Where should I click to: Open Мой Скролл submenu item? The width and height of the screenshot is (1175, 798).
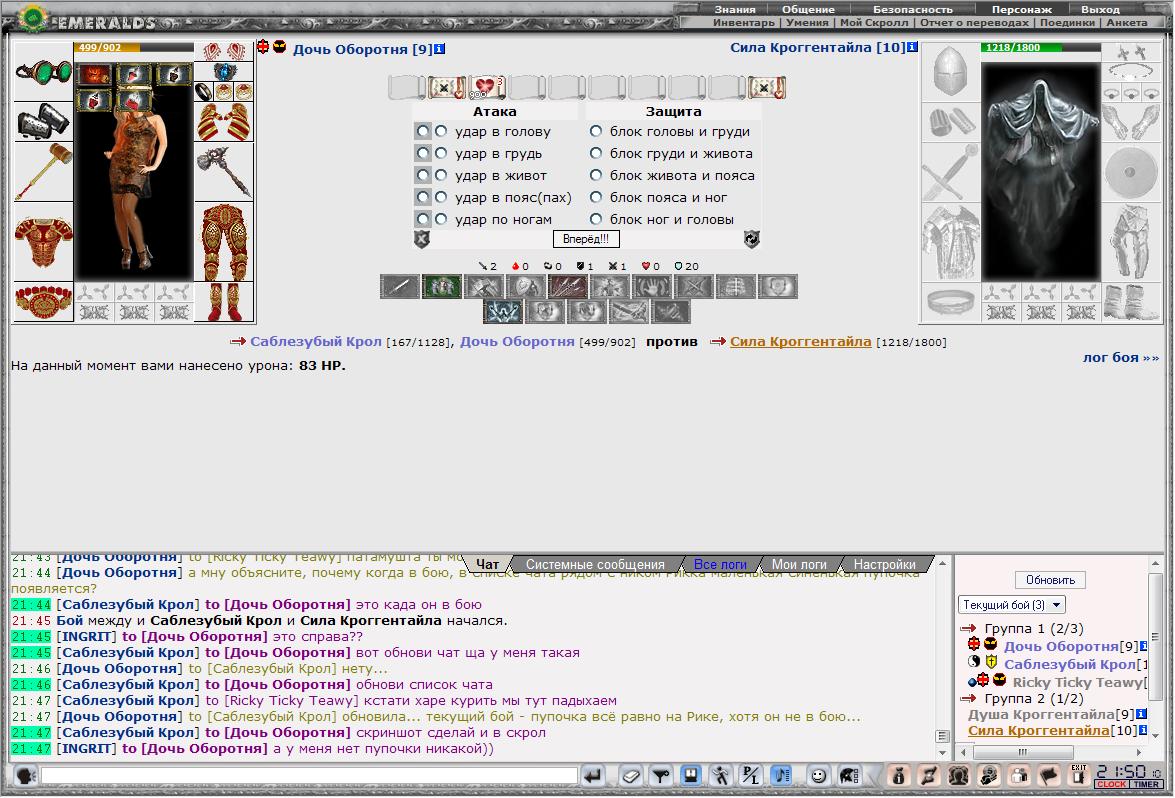click(x=874, y=22)
